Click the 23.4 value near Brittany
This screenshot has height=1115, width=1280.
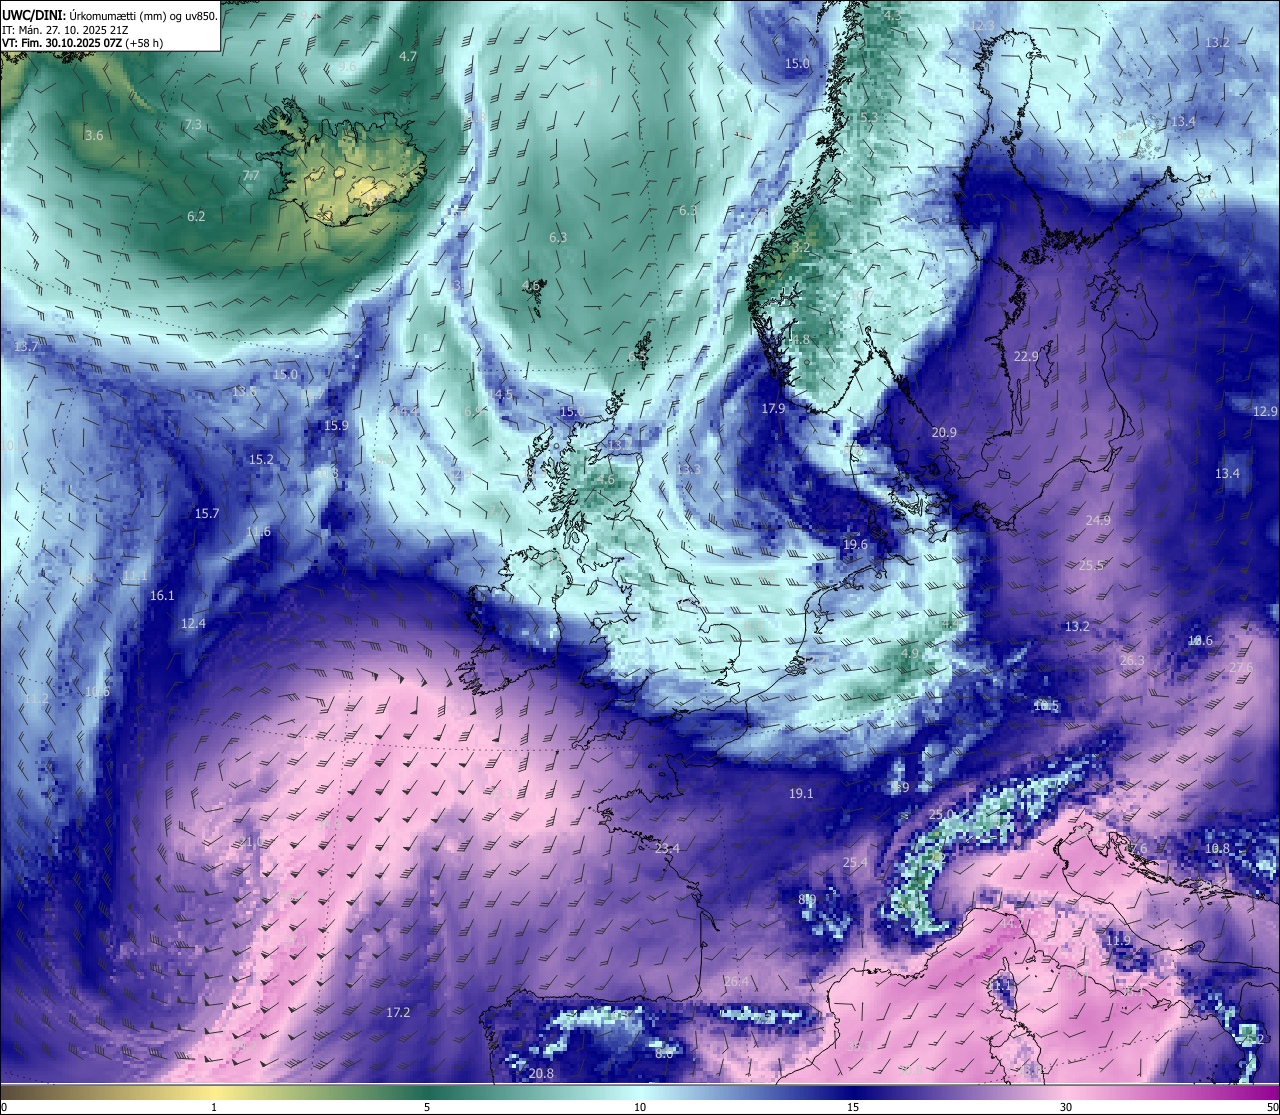click(x=667, y=849)
